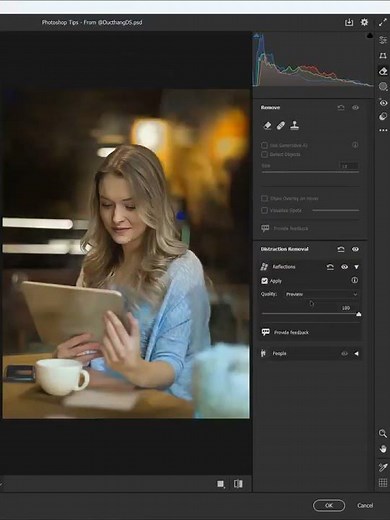390x520 pixels.
Task: Toggle People visibility eye
Action: (344, 354)
